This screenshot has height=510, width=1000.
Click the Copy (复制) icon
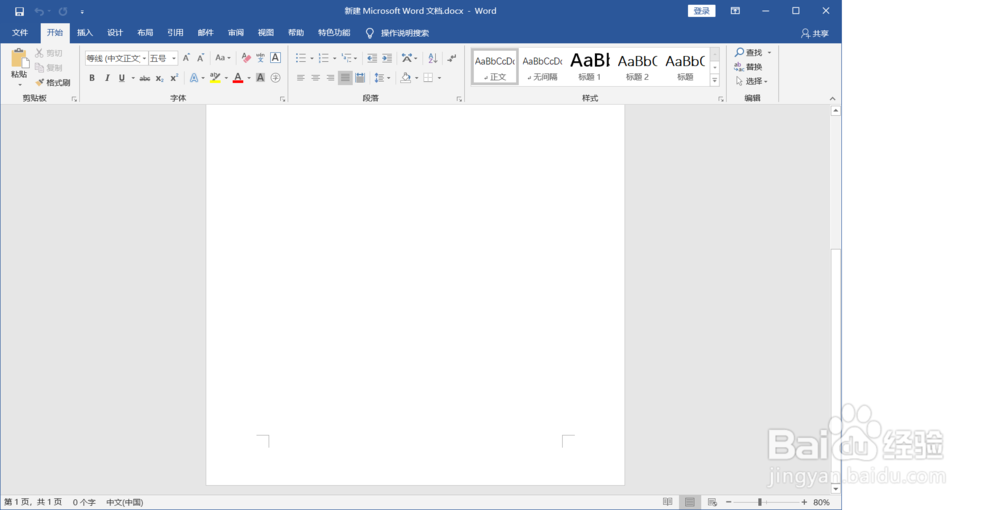40,68
